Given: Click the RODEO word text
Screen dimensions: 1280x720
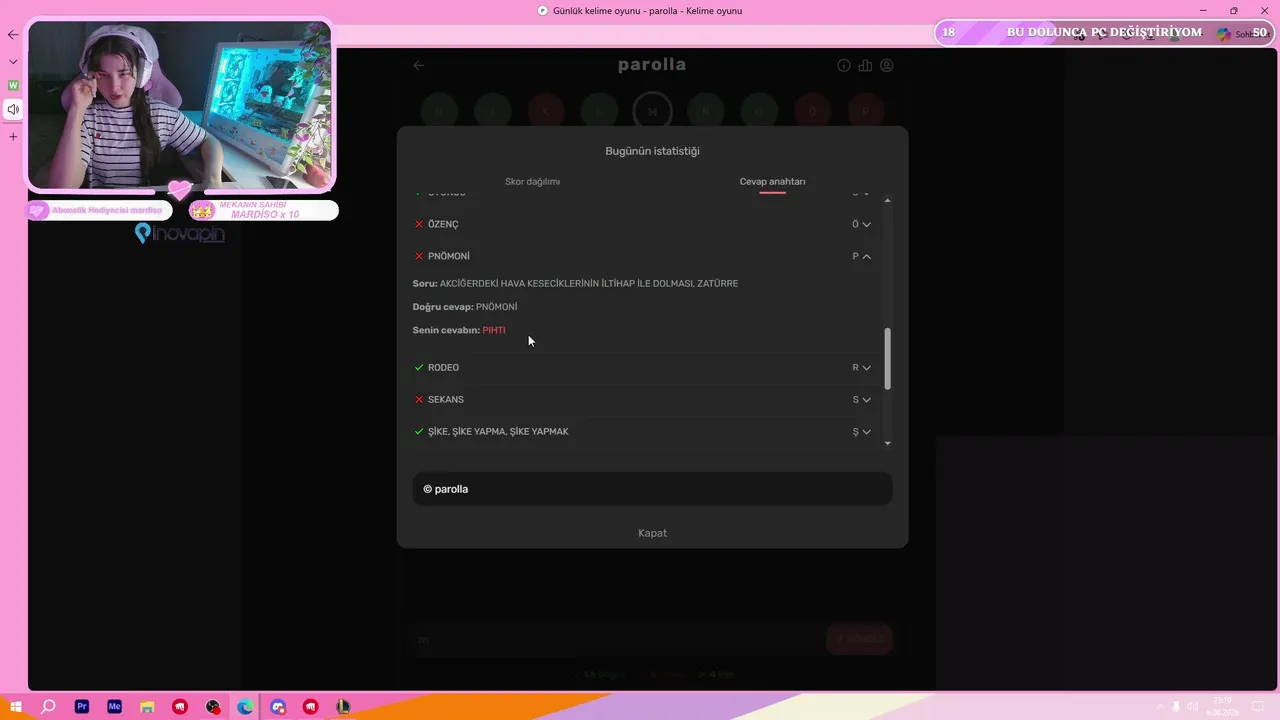Looking at the screenshot, I should pos(443,368).
